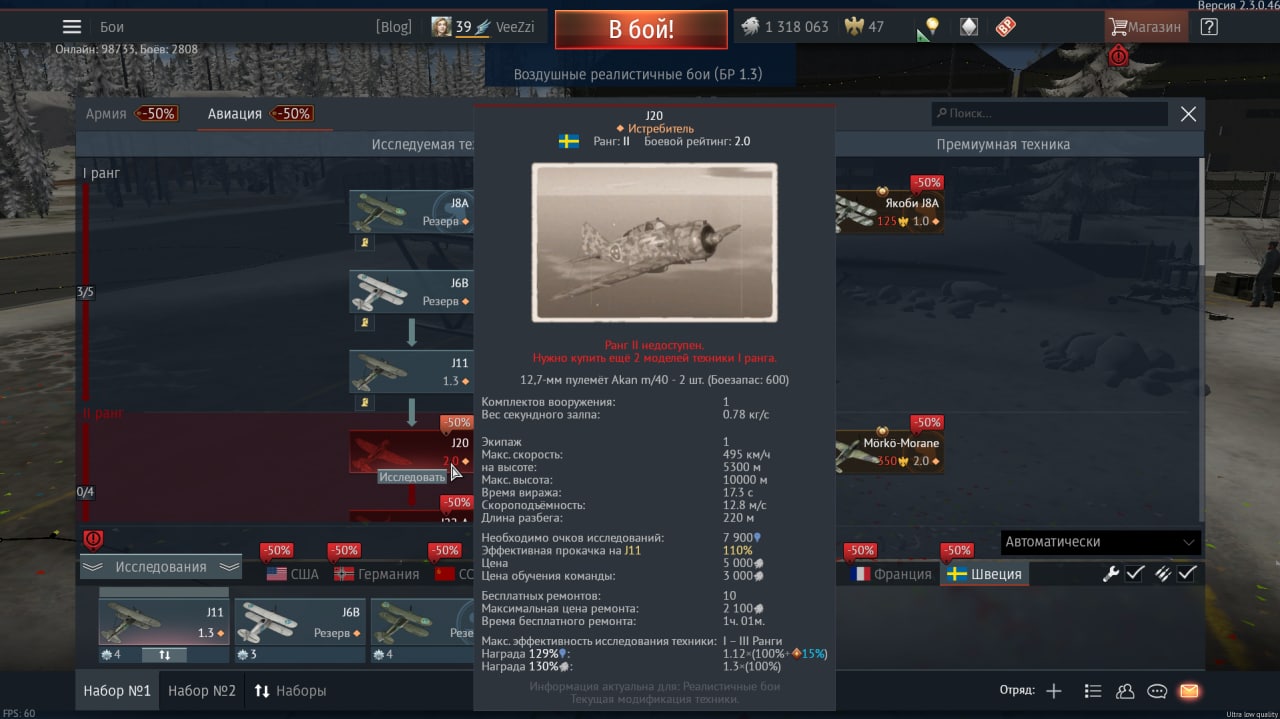The height and width of the screenshot is (719, 1280).
Task: Click the lightbulb hints icon
Action: (x=932, y=27)
